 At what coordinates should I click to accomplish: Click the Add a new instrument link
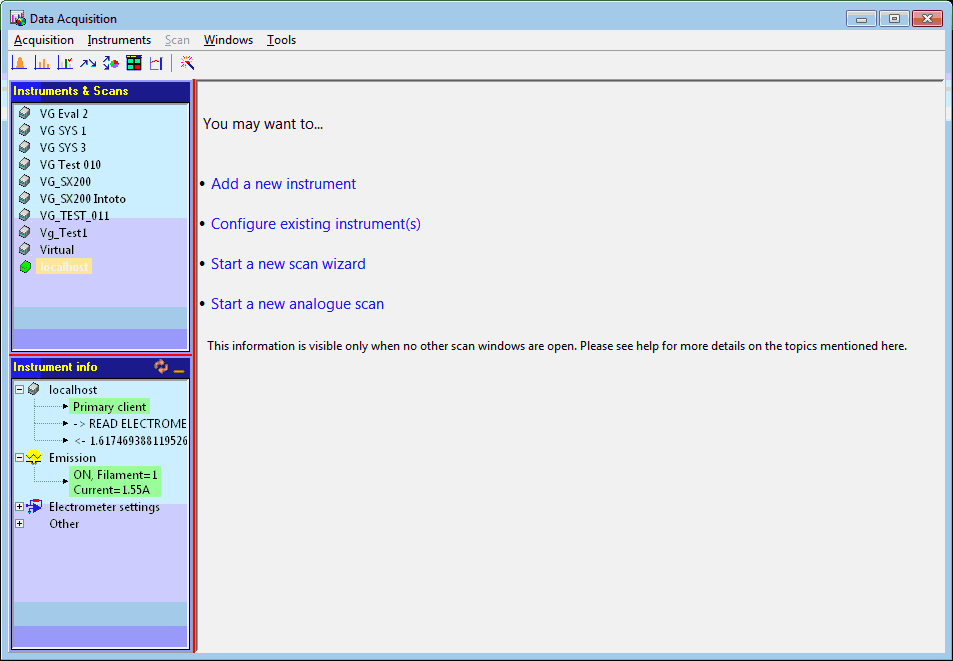(283, 184)
